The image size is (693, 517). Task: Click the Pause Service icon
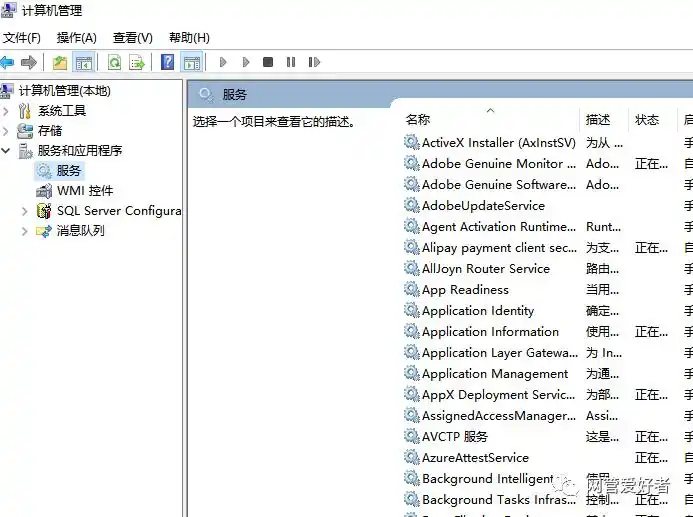(x=290, y=62)
